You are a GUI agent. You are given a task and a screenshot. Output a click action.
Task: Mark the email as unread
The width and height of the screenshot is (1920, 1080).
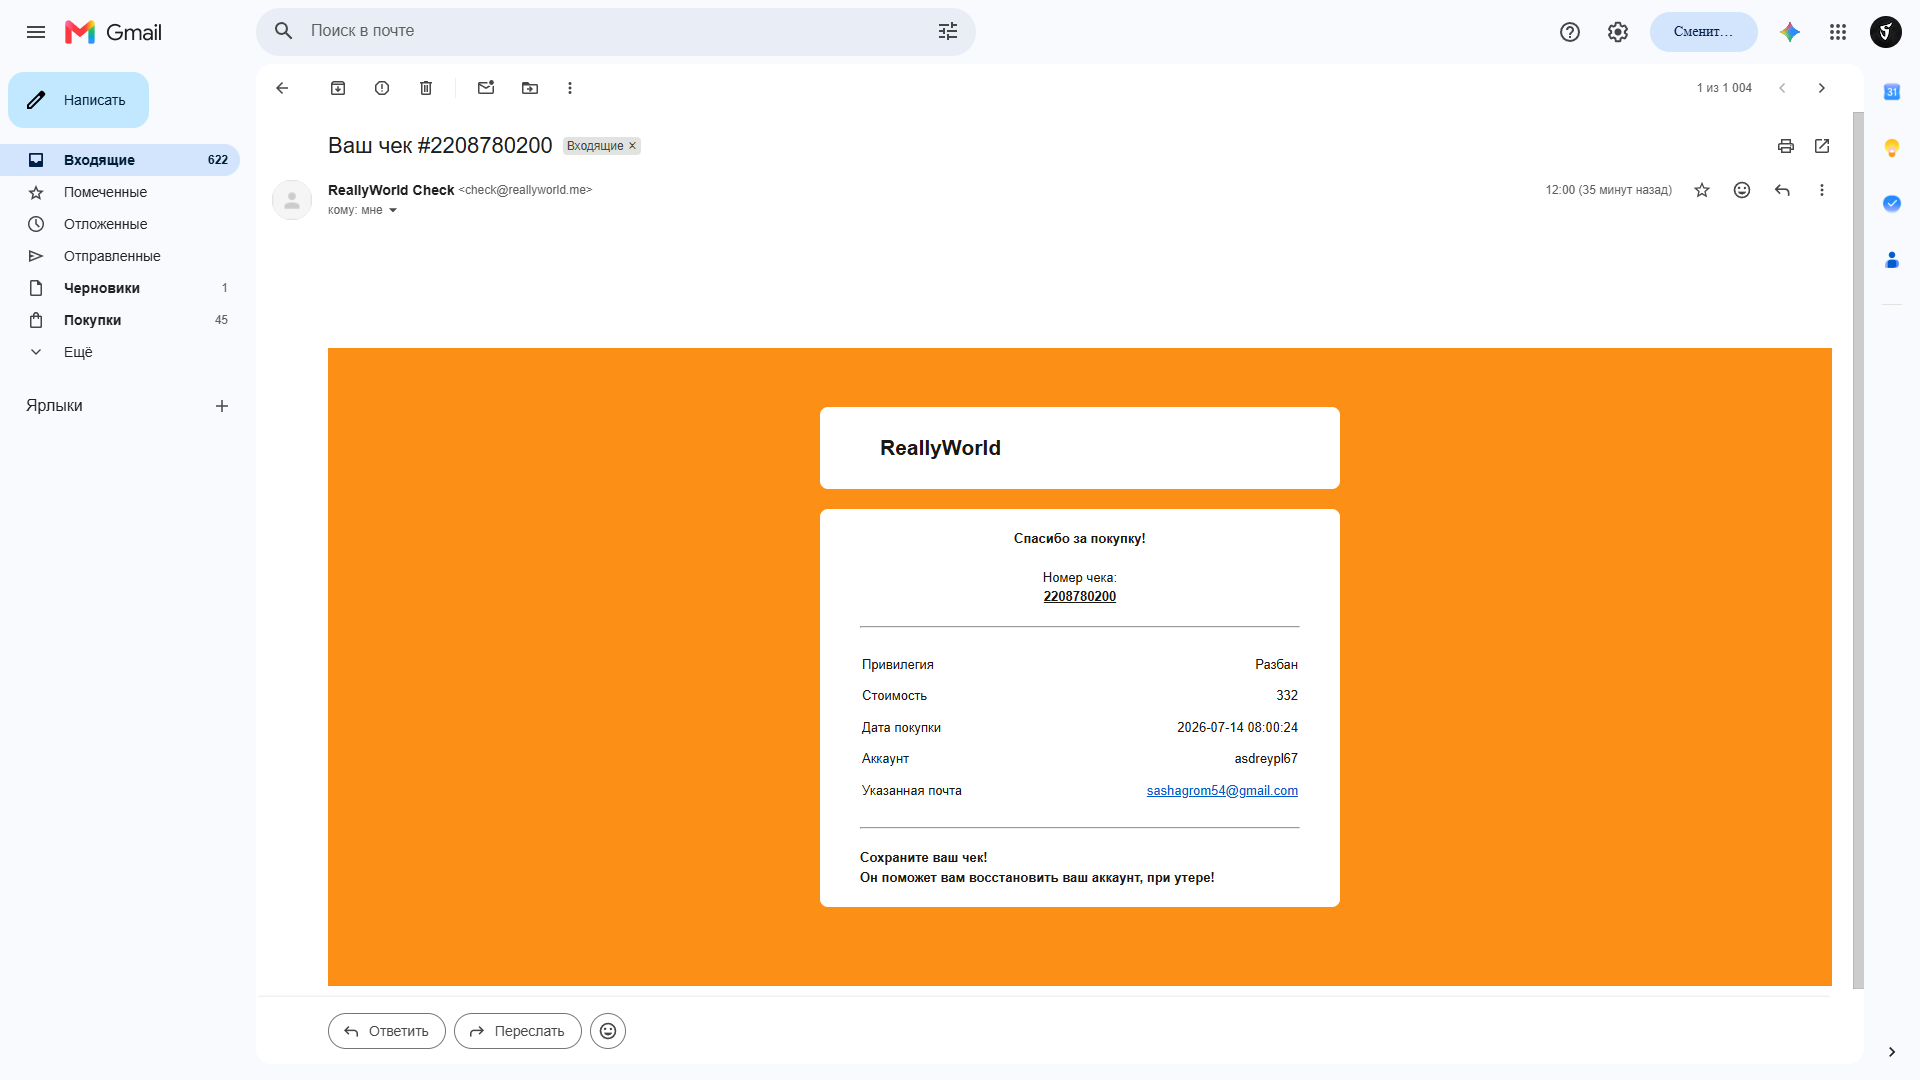click(x=486, y=88)
